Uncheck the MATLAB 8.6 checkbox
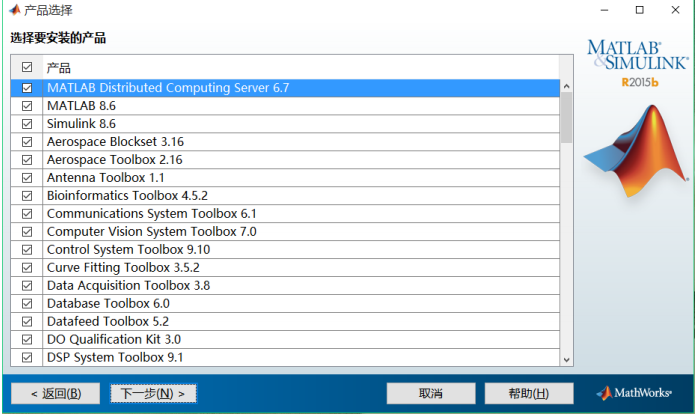This screenshot has height=417, width=695. [27, 106]
